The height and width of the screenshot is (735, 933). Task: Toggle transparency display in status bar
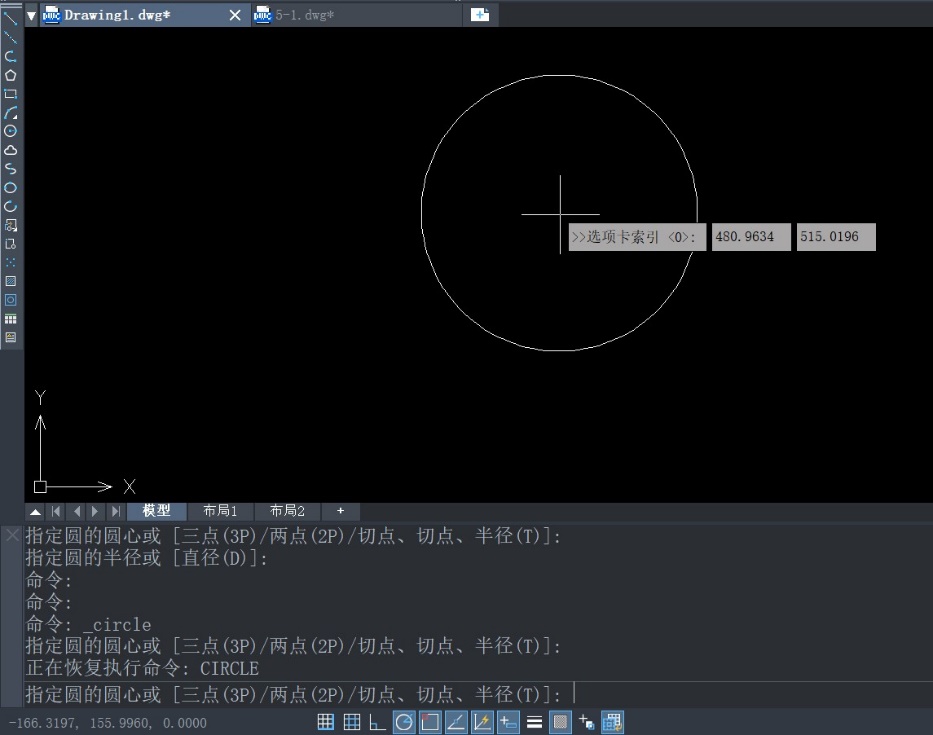[560, 723]
